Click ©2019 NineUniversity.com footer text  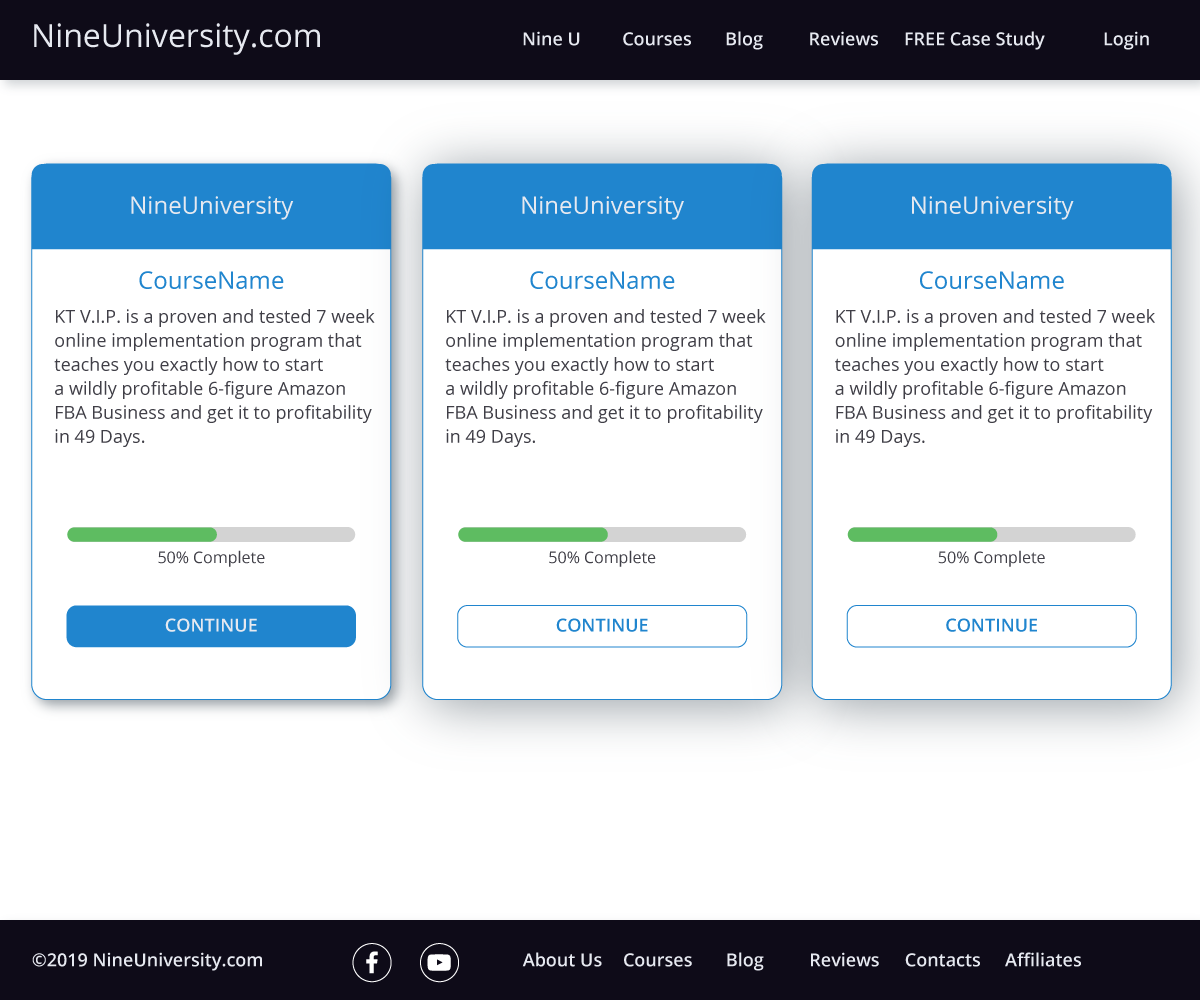pos(147,960)
